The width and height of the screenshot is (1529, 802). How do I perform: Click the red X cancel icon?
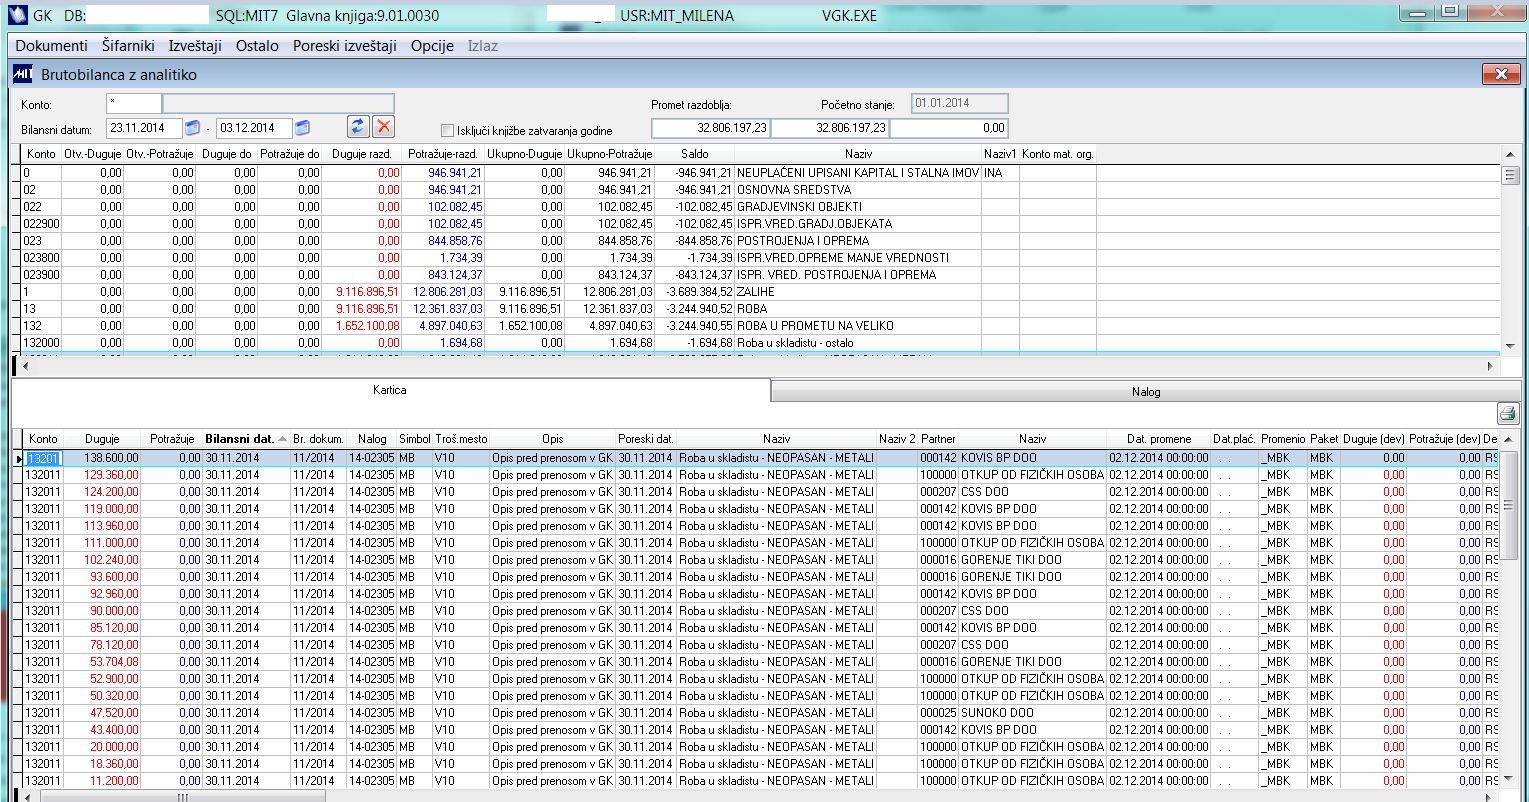pos(384,126)
